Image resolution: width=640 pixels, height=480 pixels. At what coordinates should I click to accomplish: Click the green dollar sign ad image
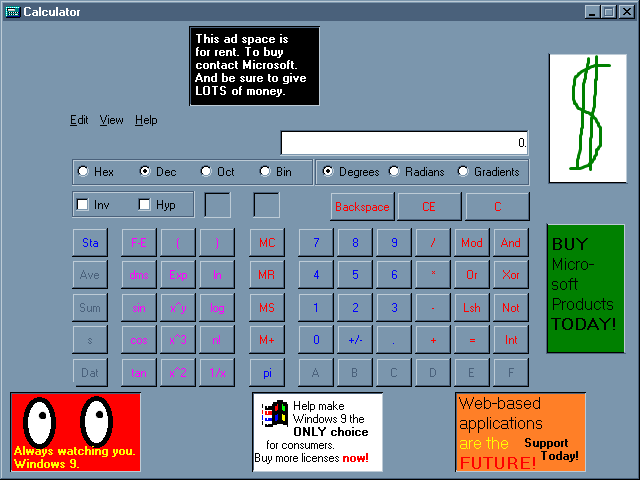tap(588, 118)
